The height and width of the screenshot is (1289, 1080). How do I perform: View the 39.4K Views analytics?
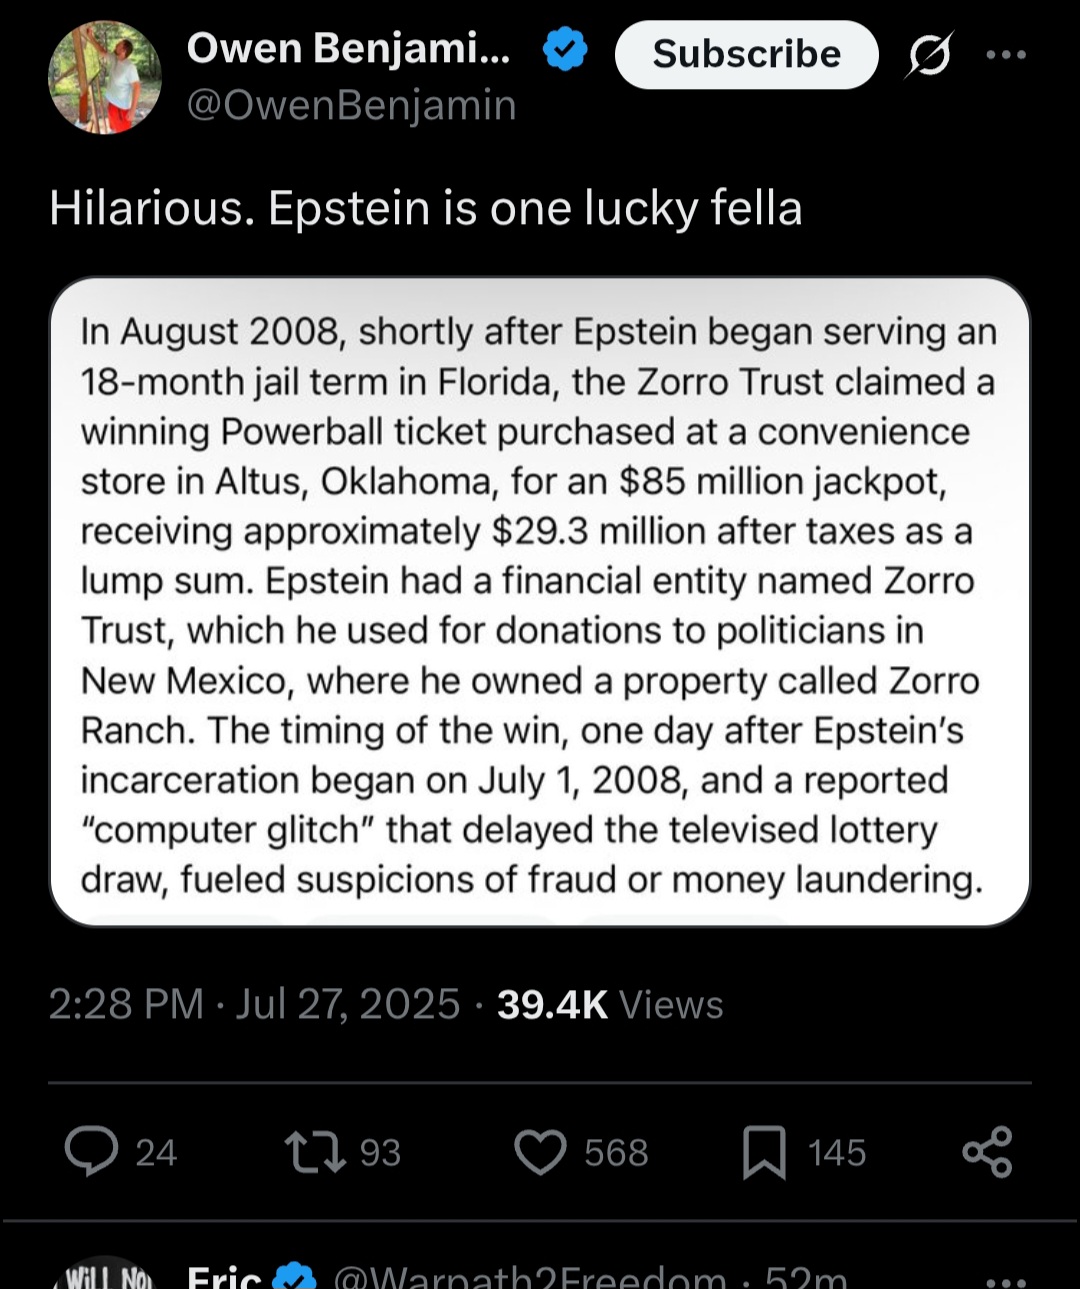coord(609,1004)
